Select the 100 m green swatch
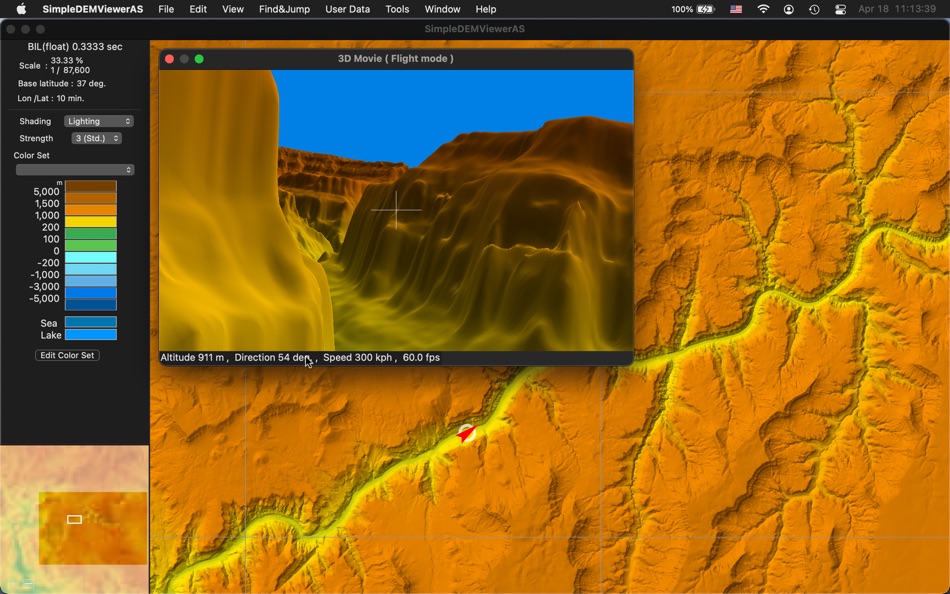Screen dimensions: 950x594 pos(91,233)
